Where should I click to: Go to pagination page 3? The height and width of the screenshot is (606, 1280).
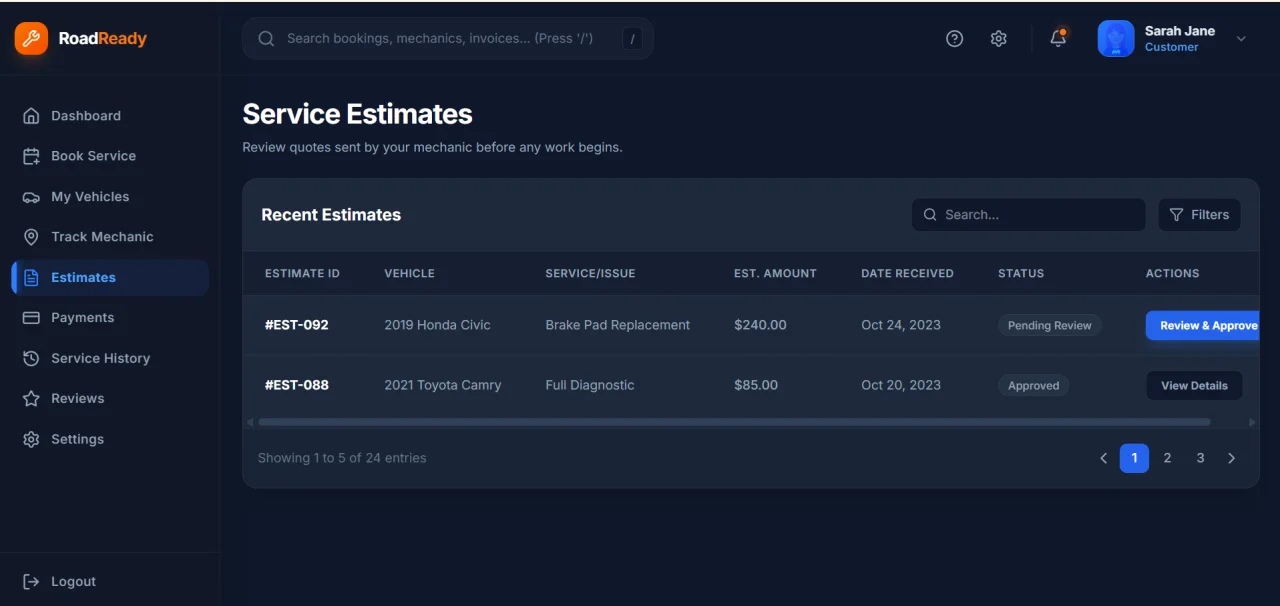click(x=1200, y=458)
